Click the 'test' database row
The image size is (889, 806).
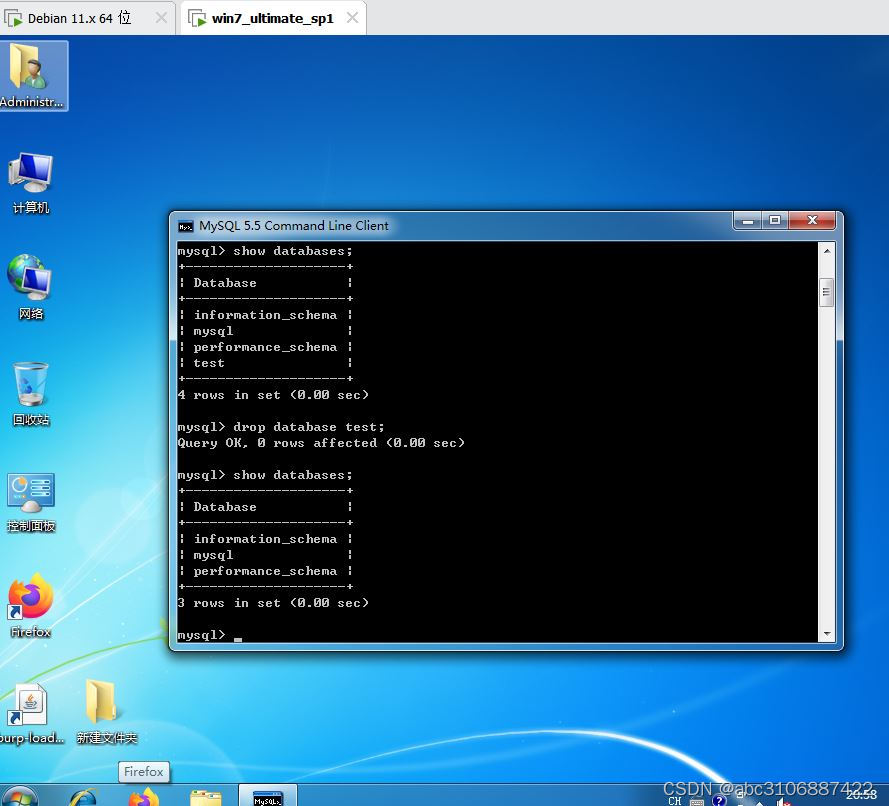tap(265, 363)
